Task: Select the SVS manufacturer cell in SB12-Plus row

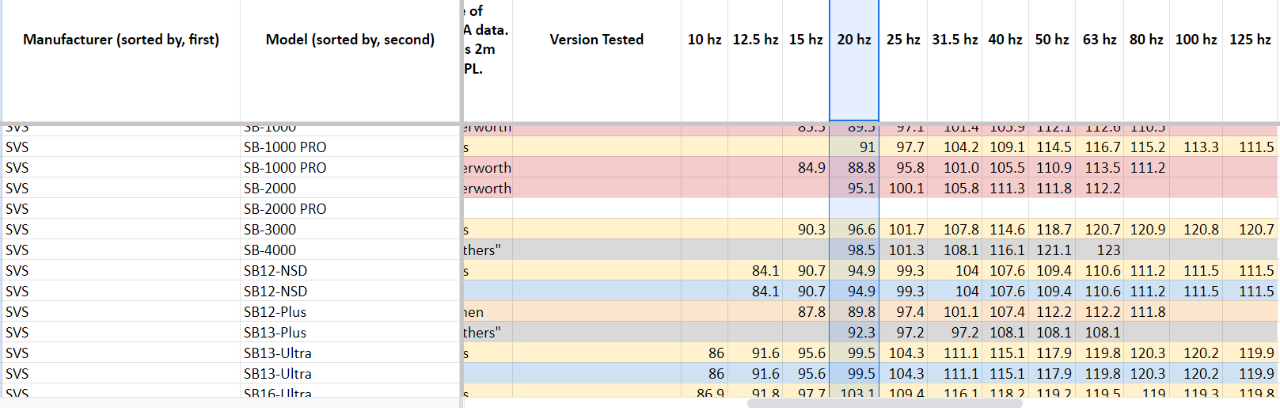Action: (x=121, y=312)
